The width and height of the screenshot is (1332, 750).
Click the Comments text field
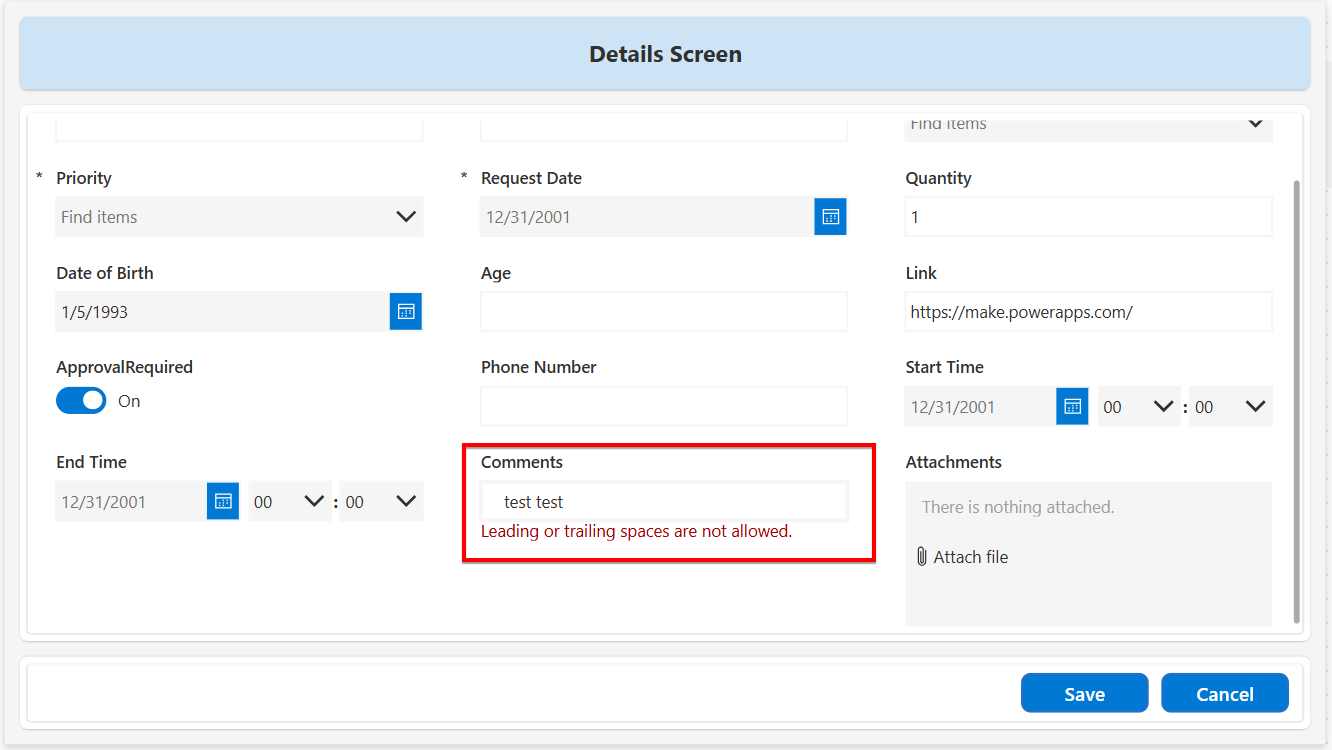664,502
